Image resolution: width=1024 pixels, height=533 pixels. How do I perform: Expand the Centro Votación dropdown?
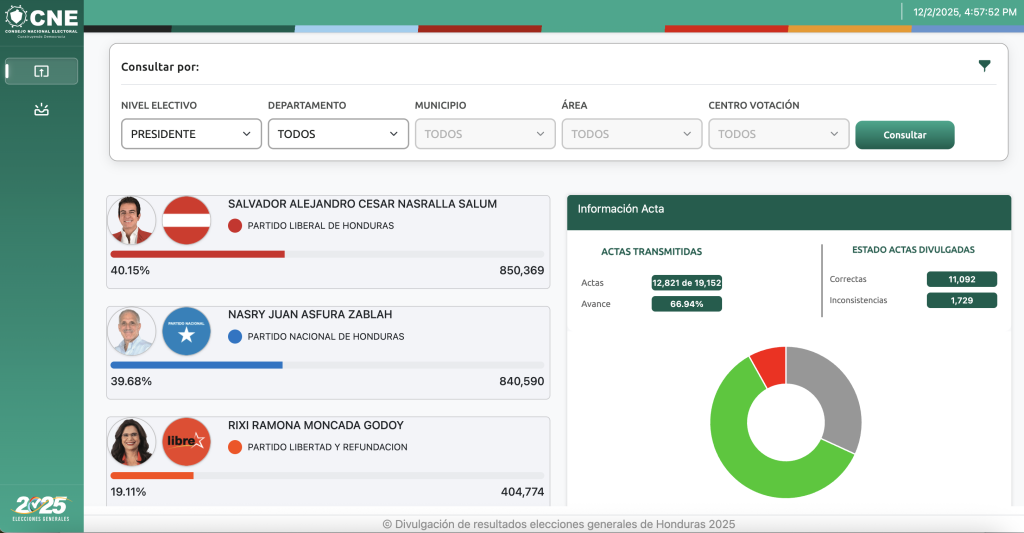point(779,134)
